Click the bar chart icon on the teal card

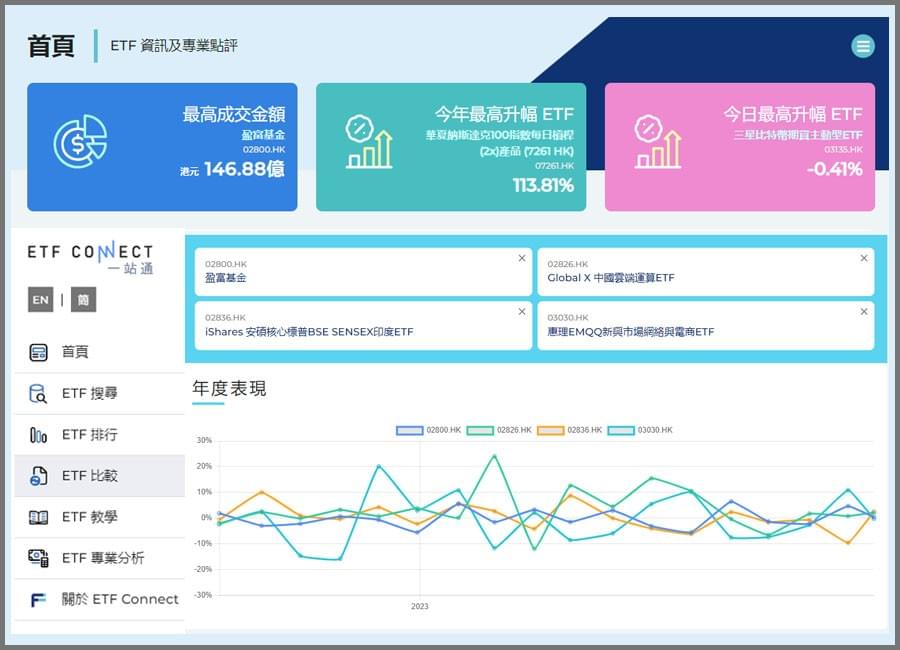pos(368,141)
